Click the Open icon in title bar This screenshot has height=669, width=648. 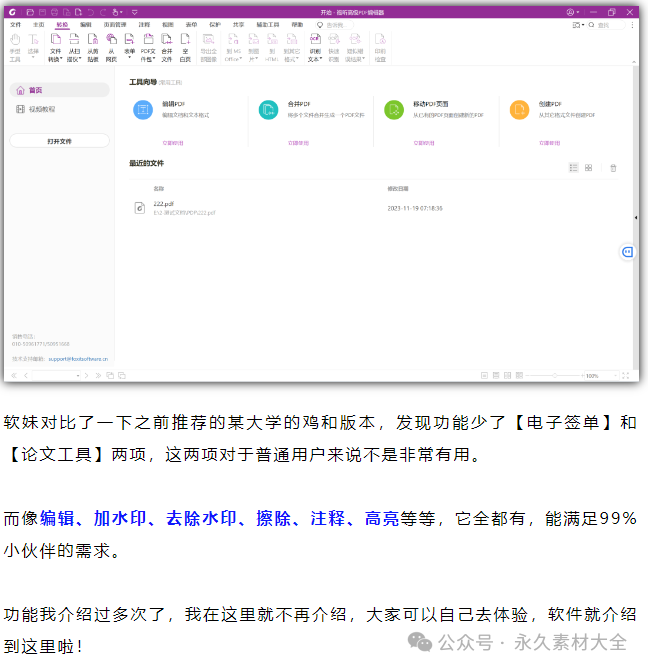30,12
